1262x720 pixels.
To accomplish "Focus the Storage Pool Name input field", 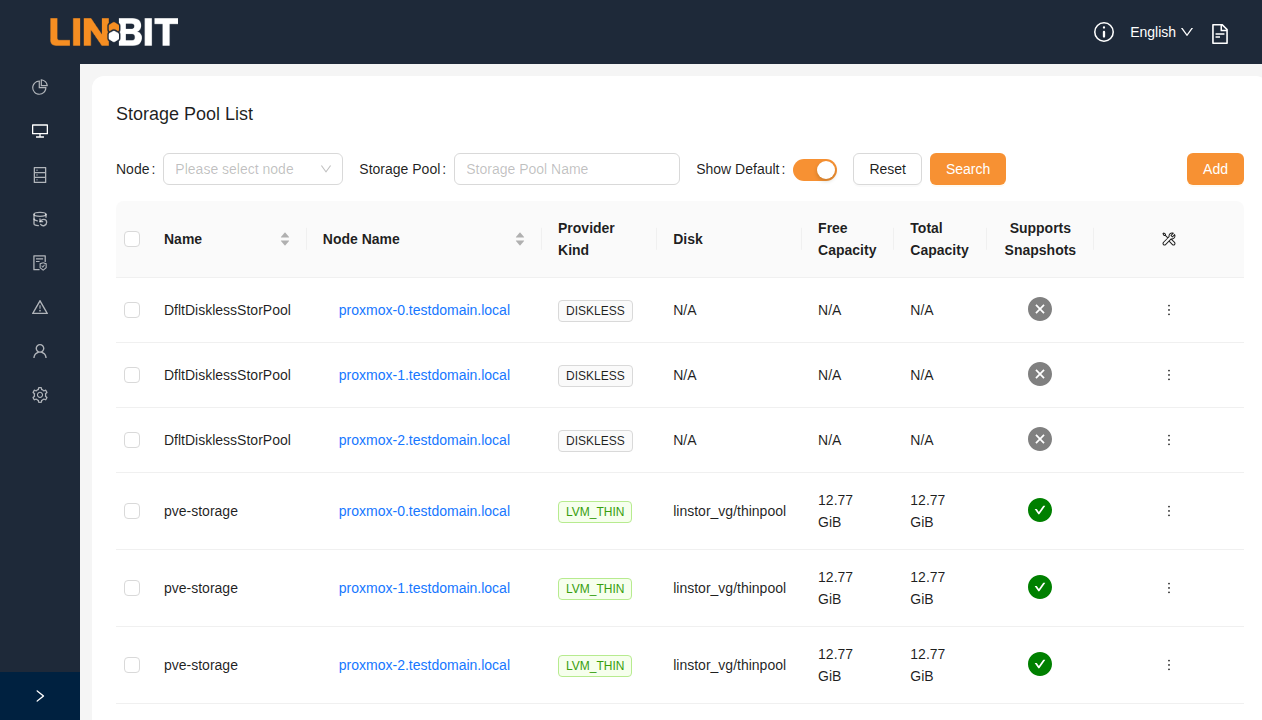I will pyautogui.click(x=567, y=169).
